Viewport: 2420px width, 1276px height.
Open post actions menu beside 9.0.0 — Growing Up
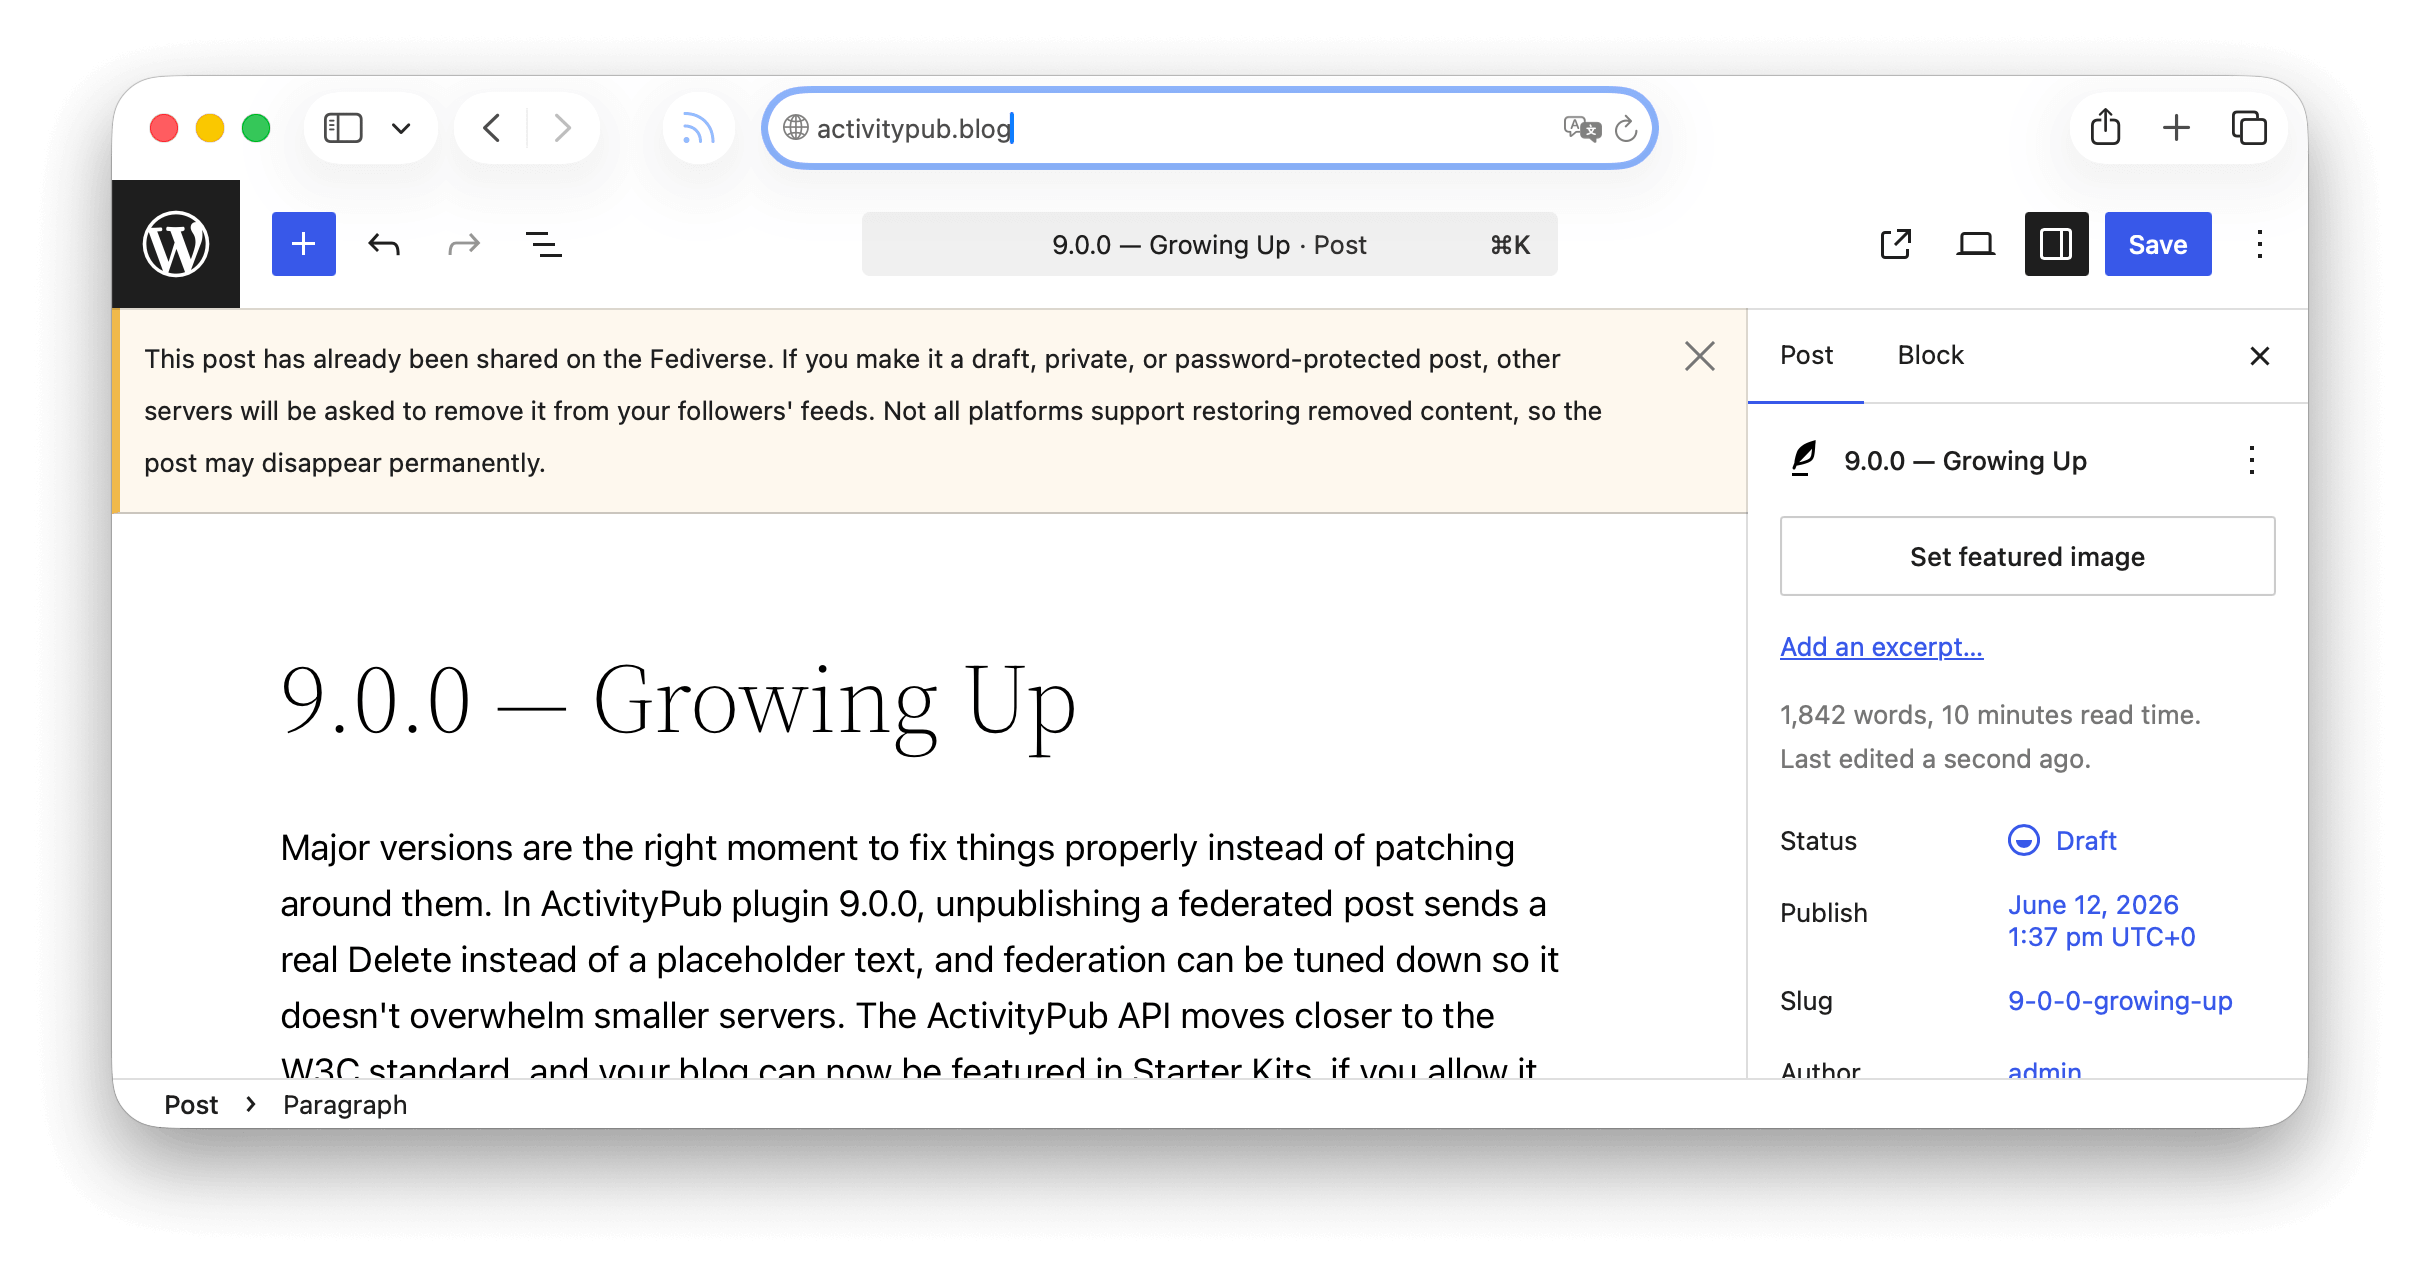point(2252,460)
